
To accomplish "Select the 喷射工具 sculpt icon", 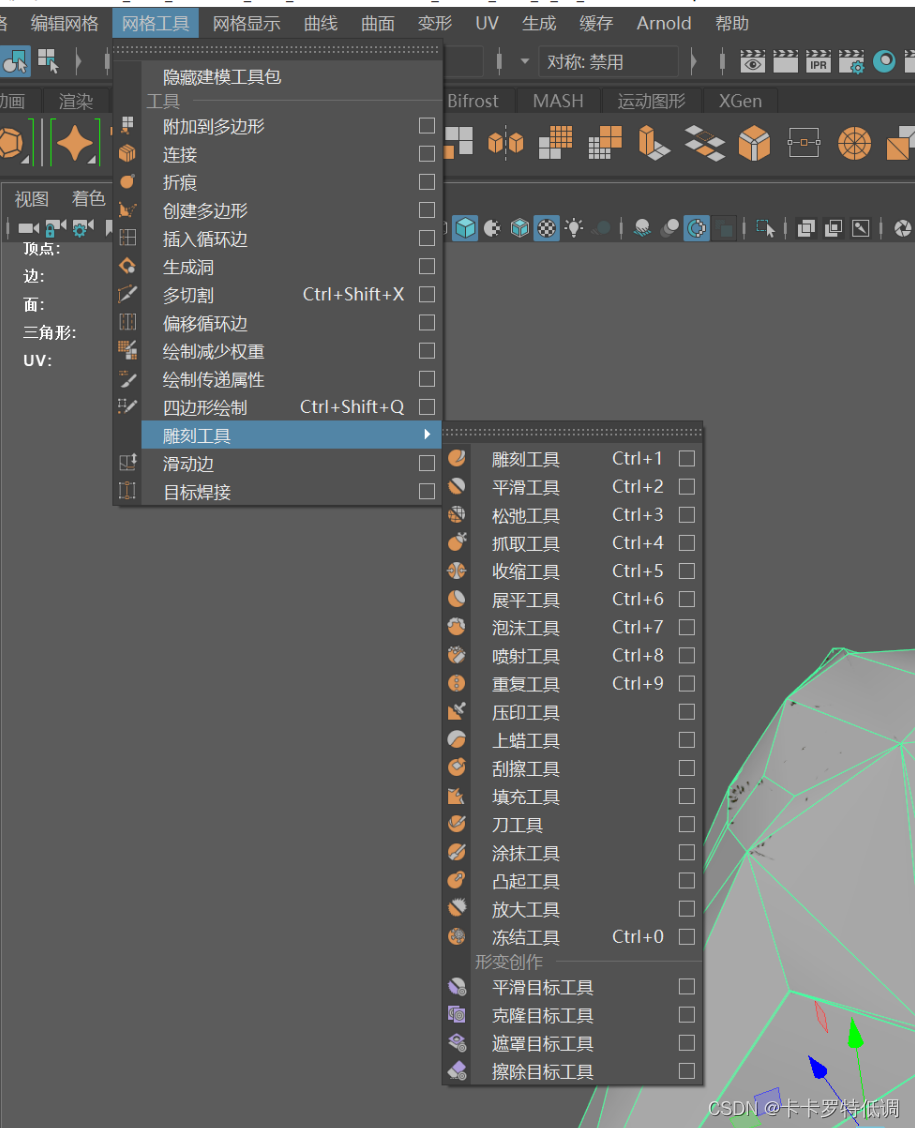I will tap(457, 655).
